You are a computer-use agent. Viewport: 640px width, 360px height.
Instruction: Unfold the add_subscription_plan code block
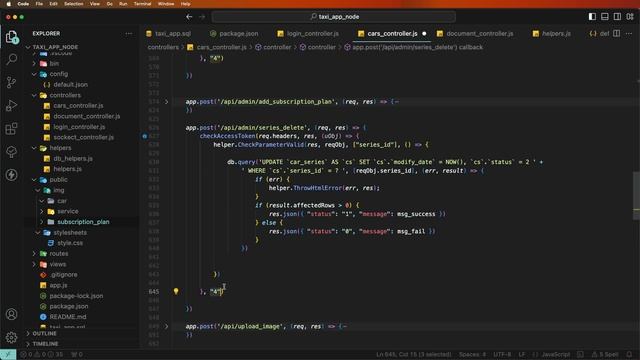coord(167,101)
